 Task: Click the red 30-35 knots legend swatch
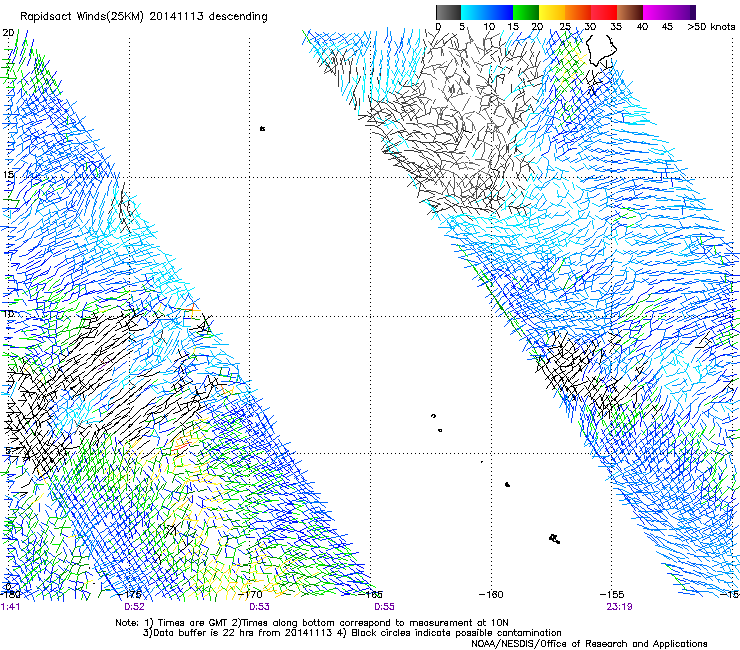coord(604,12)
